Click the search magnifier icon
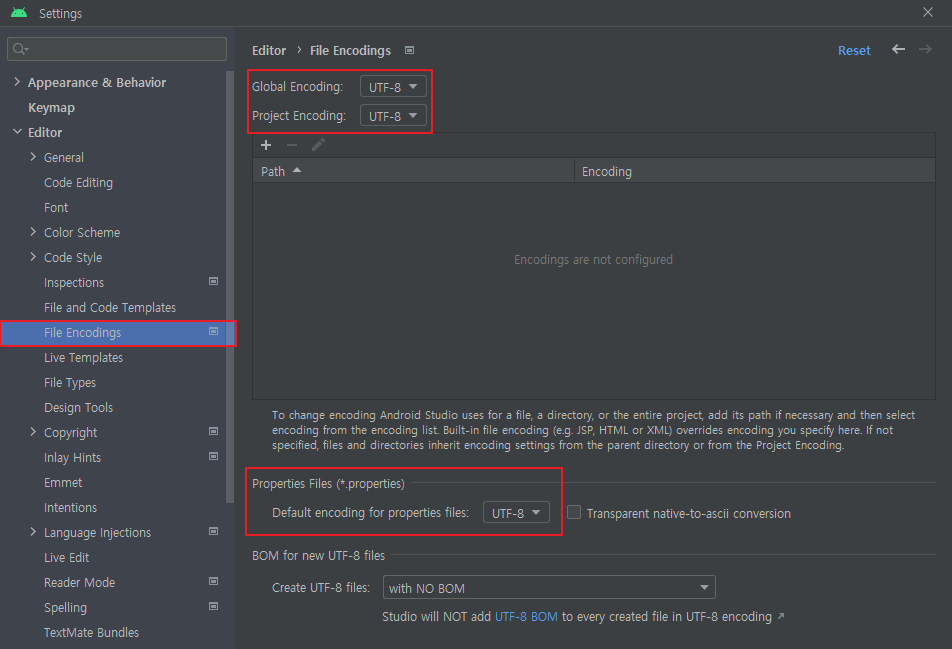 click(x=20, y=49)
